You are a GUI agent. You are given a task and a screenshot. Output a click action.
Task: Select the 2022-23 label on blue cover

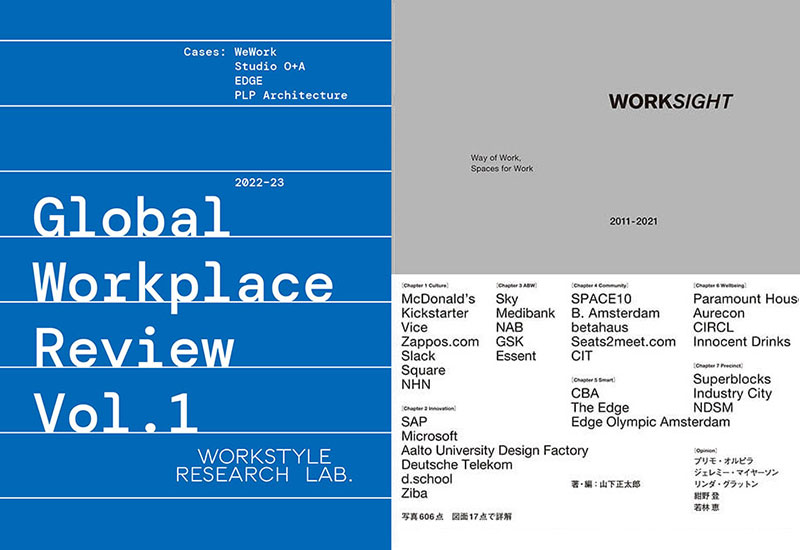(x=259, y=183)
